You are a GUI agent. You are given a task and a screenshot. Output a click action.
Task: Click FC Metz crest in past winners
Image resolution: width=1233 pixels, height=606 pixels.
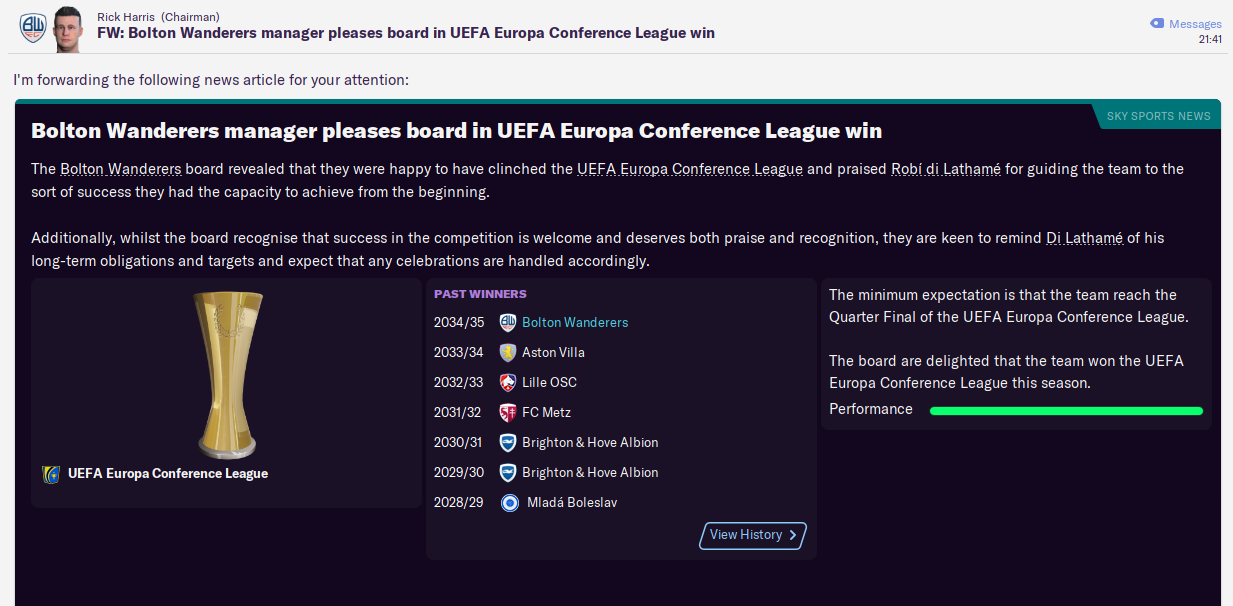(508, 412)
